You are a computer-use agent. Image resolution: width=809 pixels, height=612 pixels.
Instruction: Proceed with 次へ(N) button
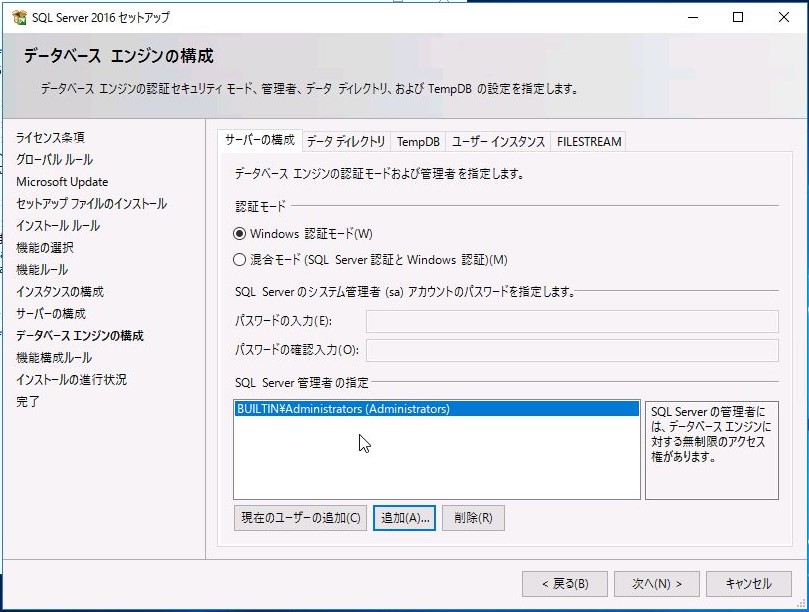(x=657, y=584)
